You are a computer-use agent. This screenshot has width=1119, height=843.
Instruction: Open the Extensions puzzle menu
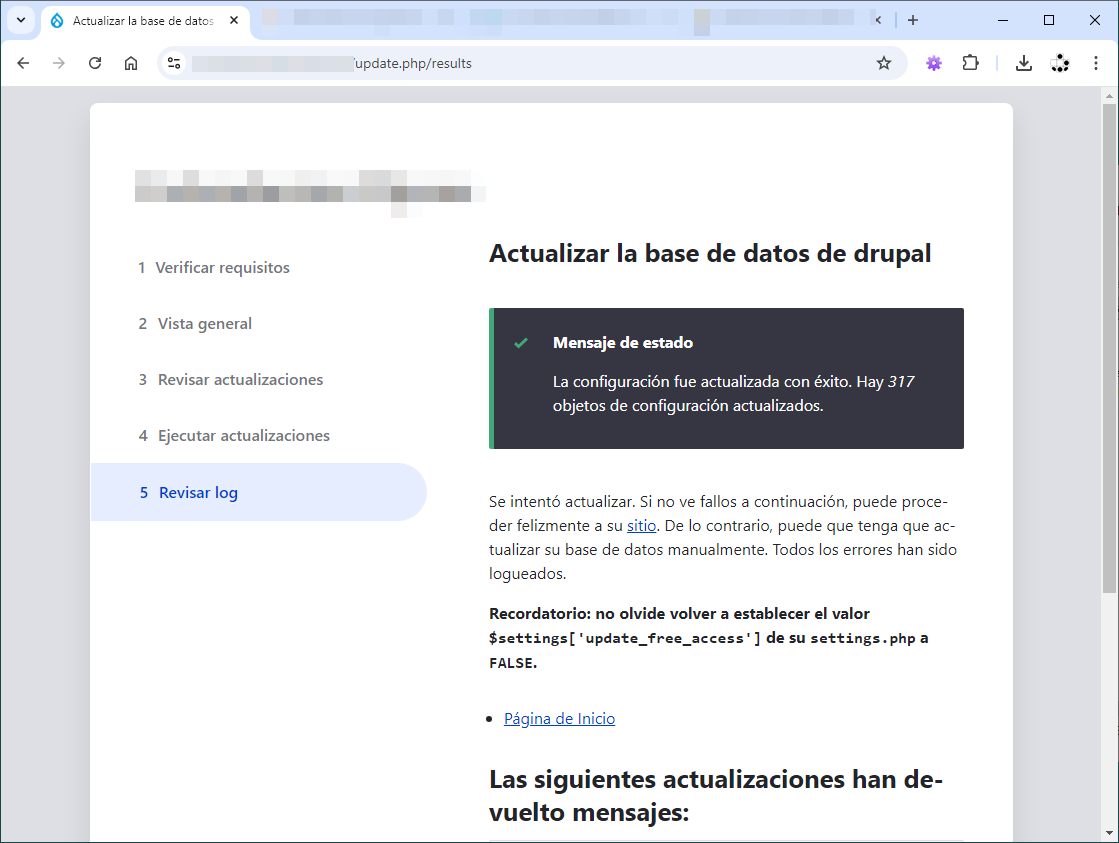[x=971, y=63]
